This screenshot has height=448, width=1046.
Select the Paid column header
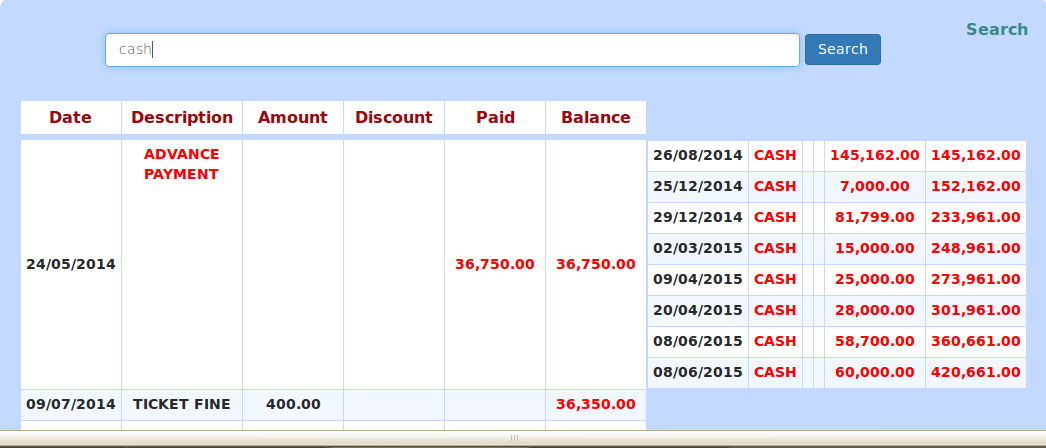[495, 117]
